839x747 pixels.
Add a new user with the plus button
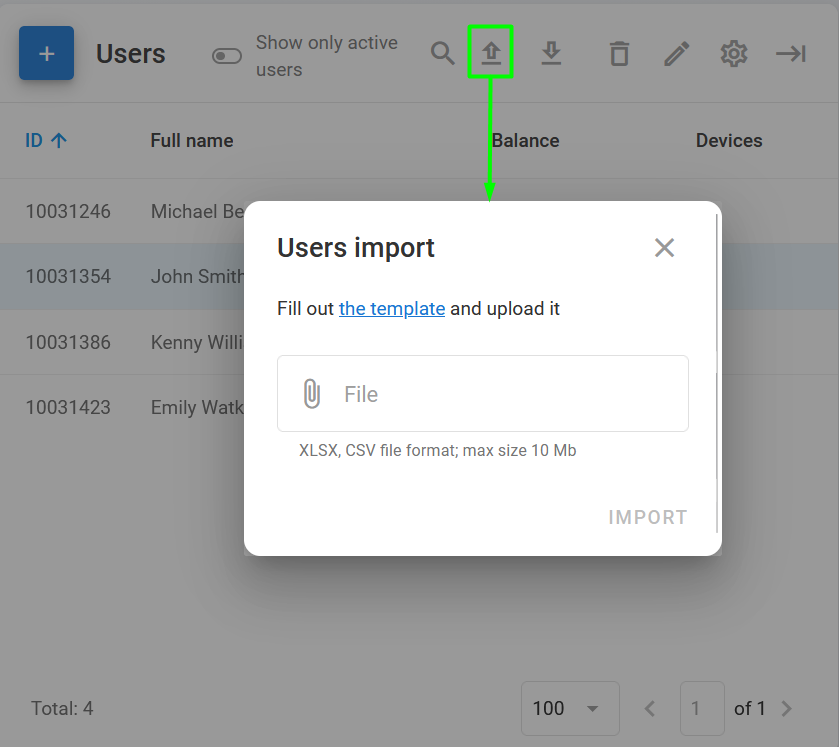(x=46, y=53)
